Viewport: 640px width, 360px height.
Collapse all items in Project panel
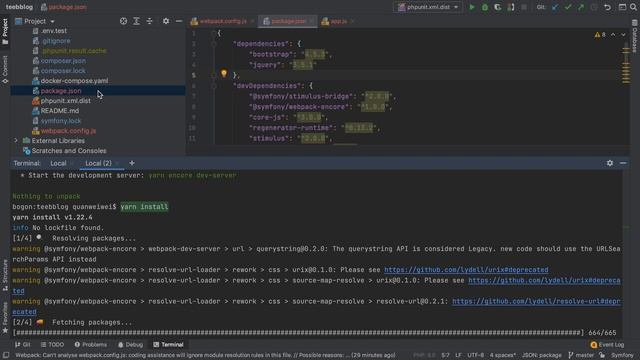pyautogui.click(x=149, y=21)
